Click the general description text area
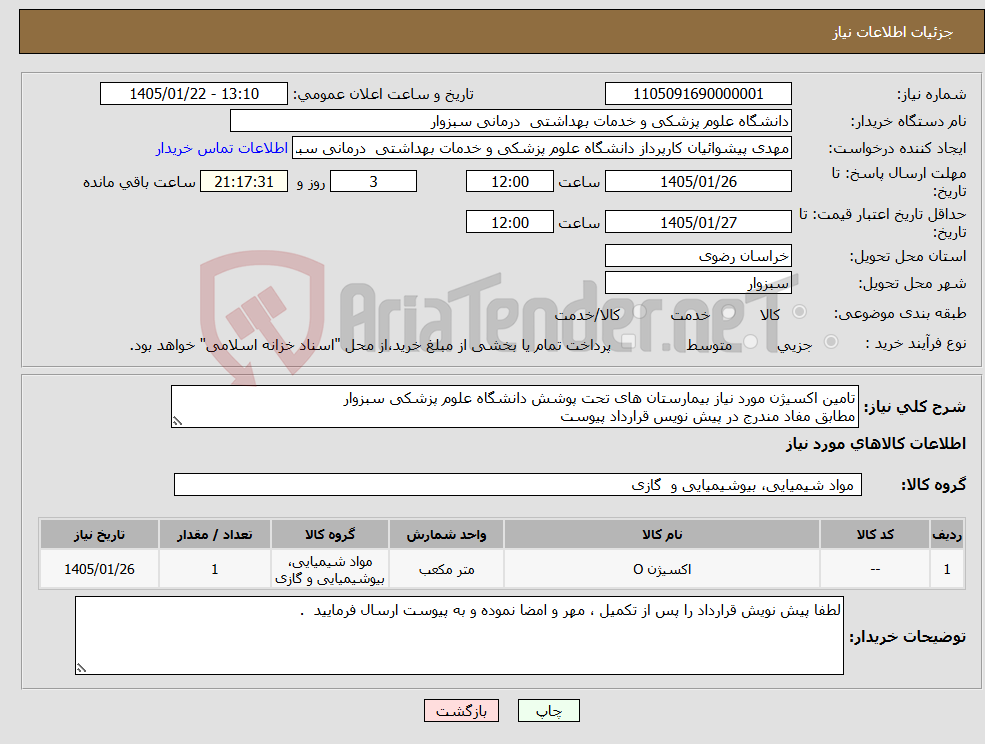The height and width of the screenshot is (744, 985). click(x=514, y=407)
